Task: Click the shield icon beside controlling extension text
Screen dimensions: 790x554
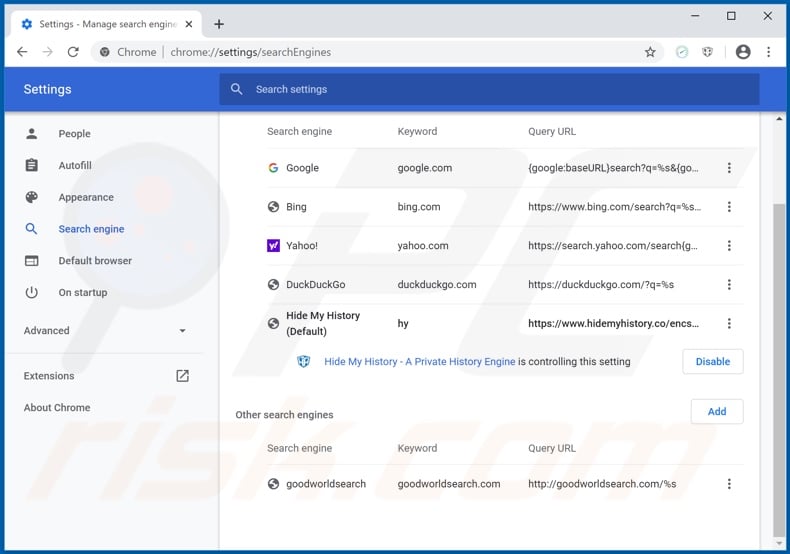Action: pos(303,361)
